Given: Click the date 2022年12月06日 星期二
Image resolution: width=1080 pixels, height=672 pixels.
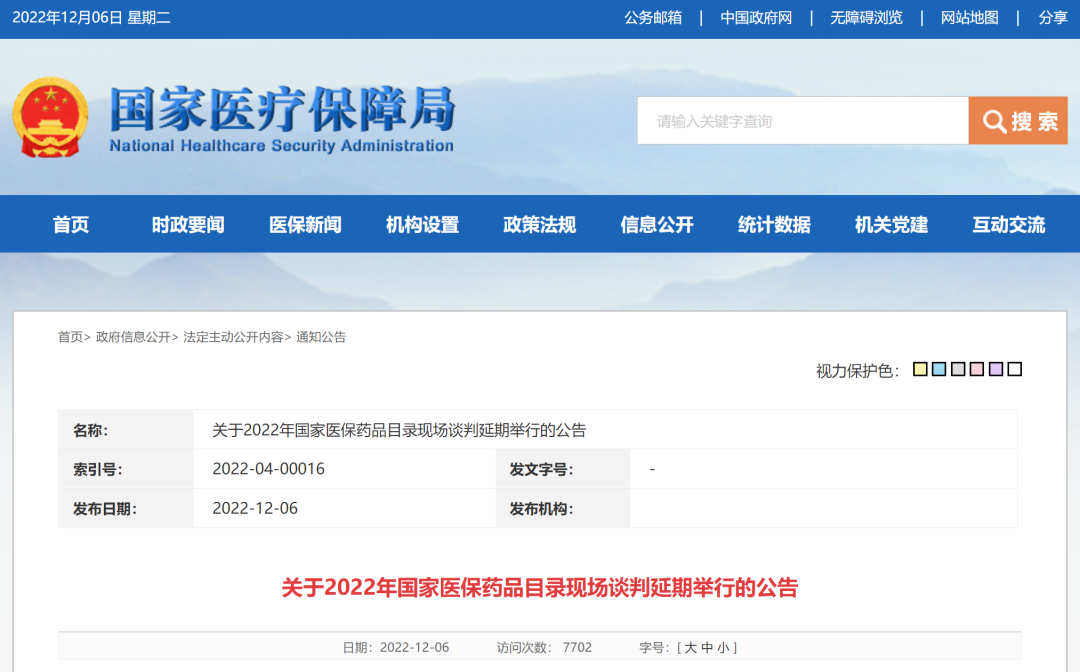Looking at the screenshot, I should point(92,18).
